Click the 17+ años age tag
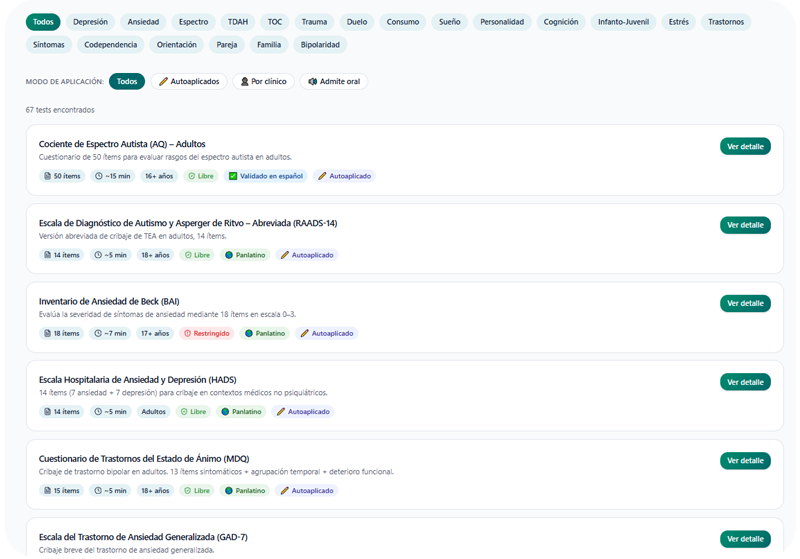Screen dimensions: 800x559 tap(155, 334)
